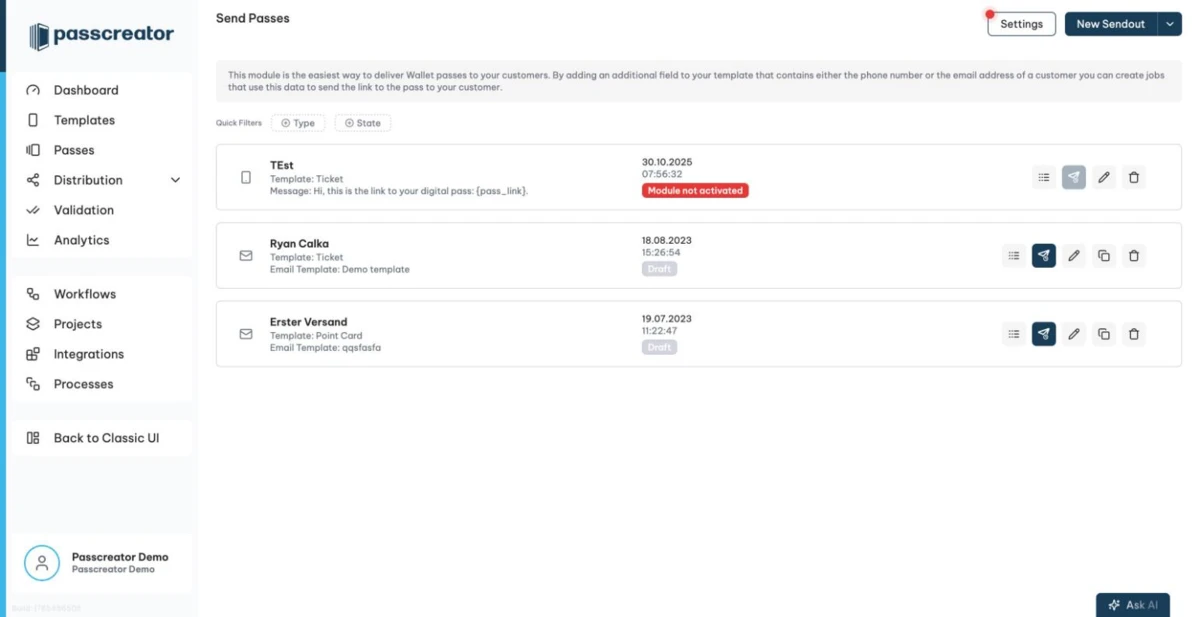Delete the Ryan Calka sendout
This screenshot has height=617, width=1200.
pos(1134,255)
